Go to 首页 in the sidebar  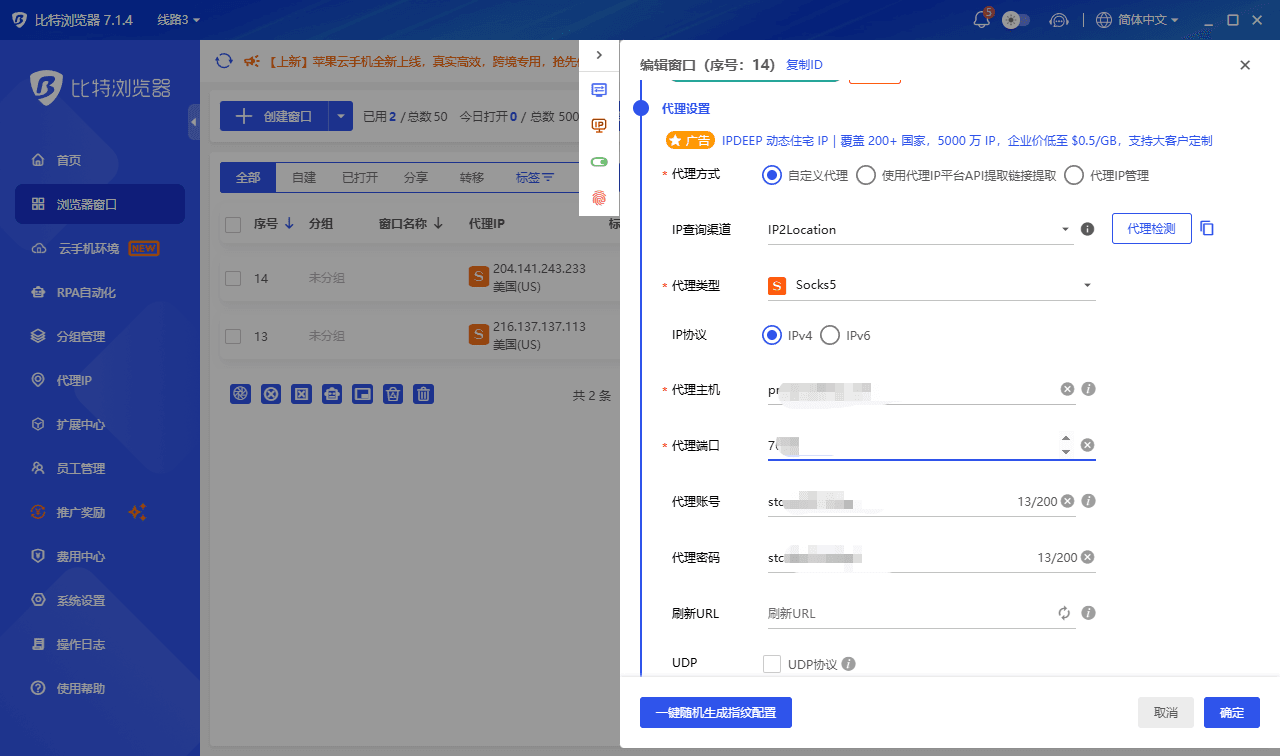pos(100,160)
